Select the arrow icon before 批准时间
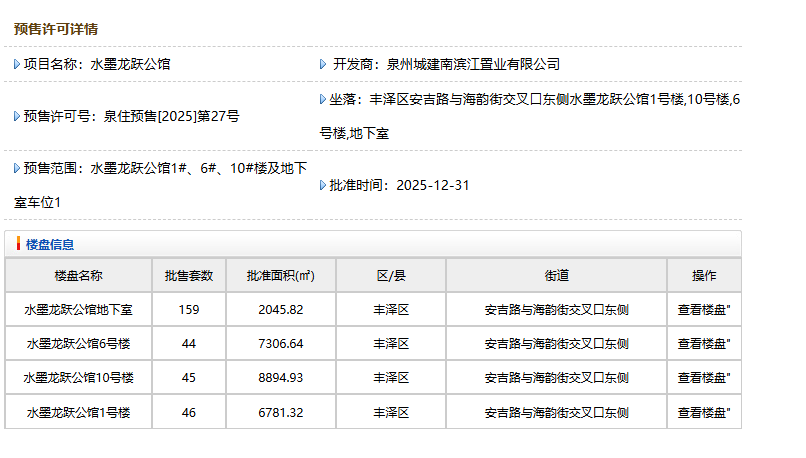Image resolution: width=806 pixels, height=458 pixels. (323, 185)
